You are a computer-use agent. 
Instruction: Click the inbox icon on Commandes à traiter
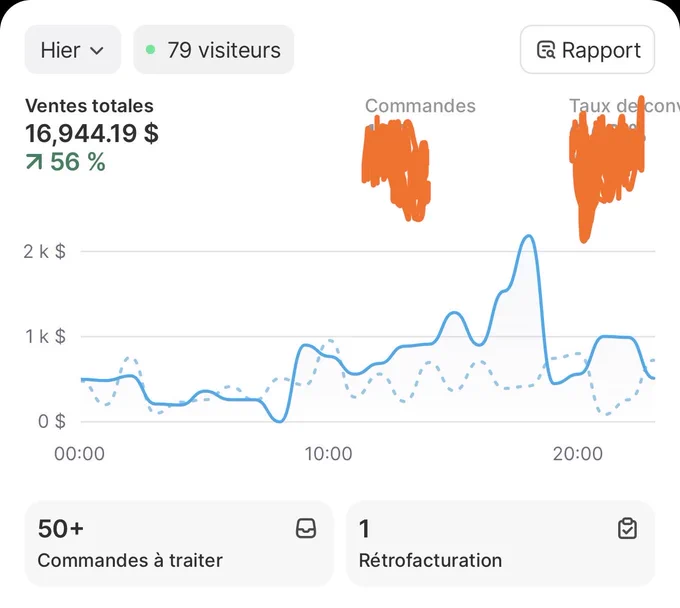(x=306, y=529)
